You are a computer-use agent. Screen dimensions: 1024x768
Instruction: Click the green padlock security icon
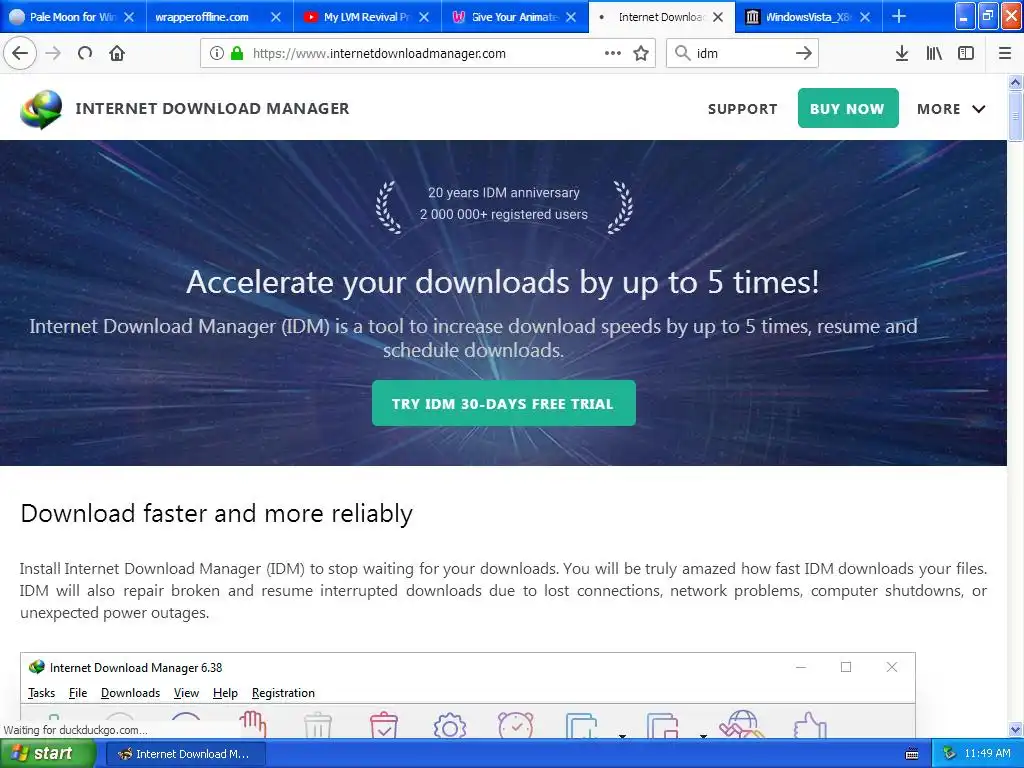point(237,54)
